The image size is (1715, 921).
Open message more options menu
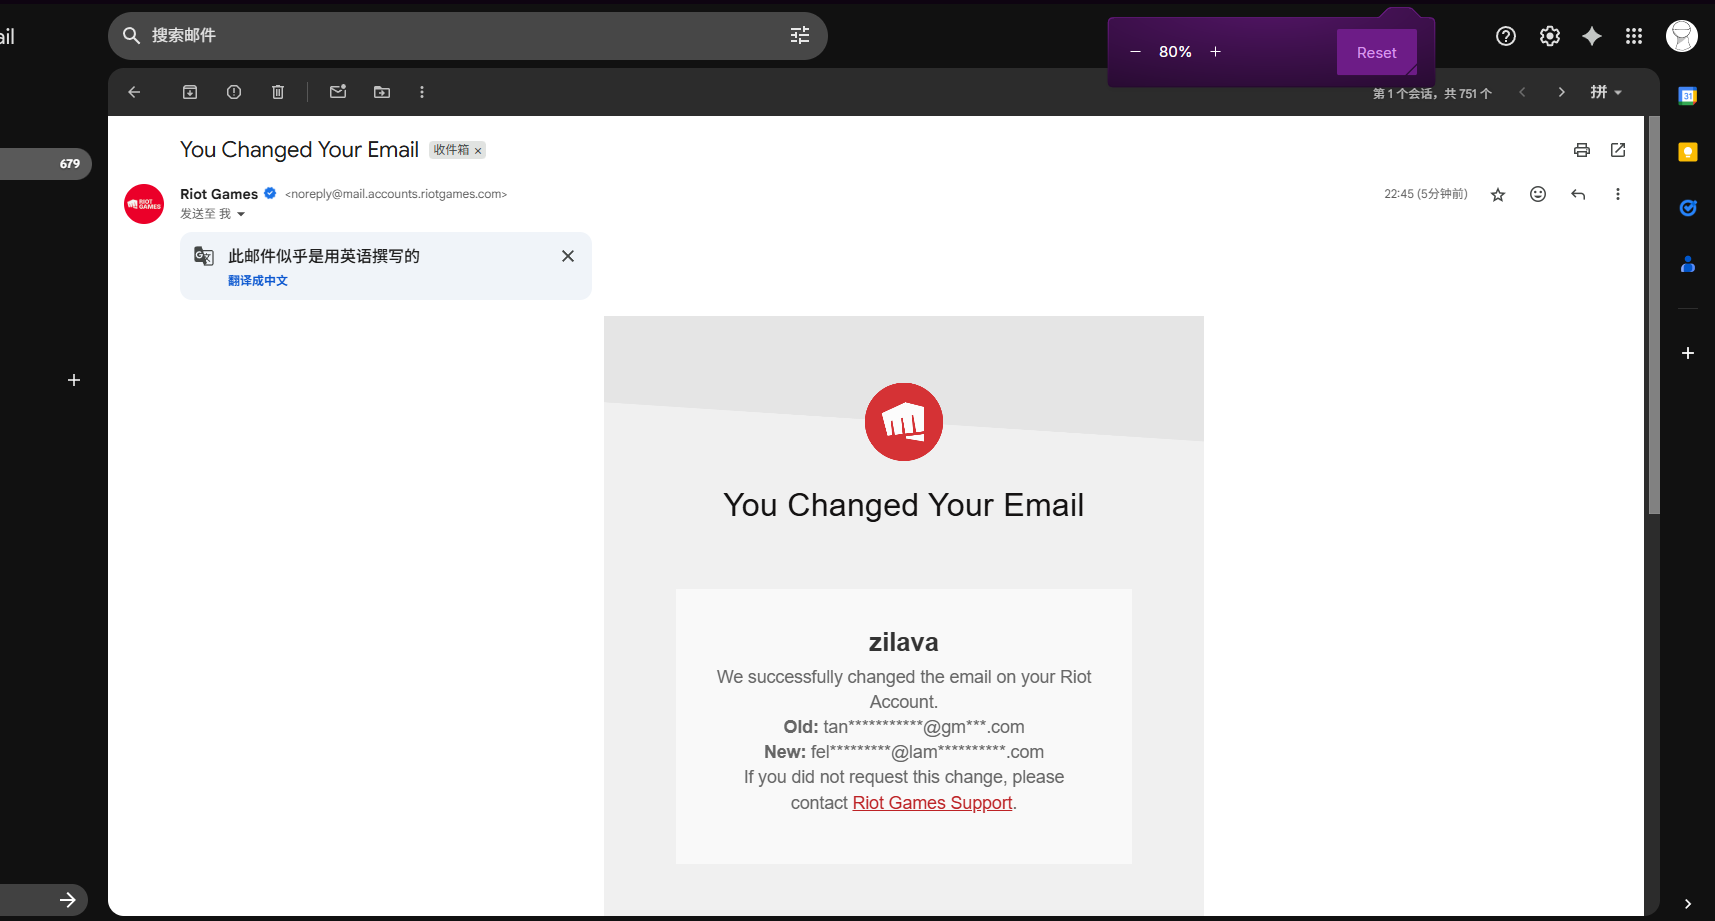(x=1618, y=194)
